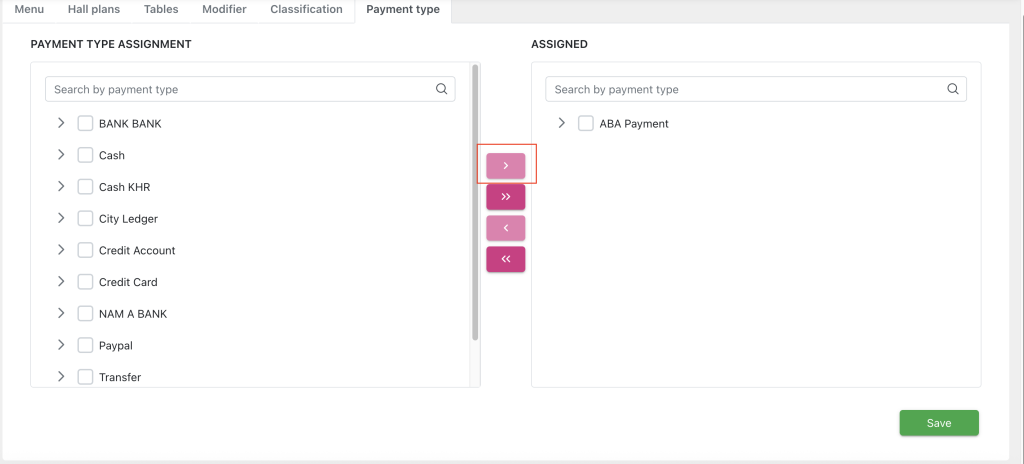Click the move all right double-arrow button
The width and height of the screenshot is (1024, 464).
pyautogui.click(x=505, y=197)
